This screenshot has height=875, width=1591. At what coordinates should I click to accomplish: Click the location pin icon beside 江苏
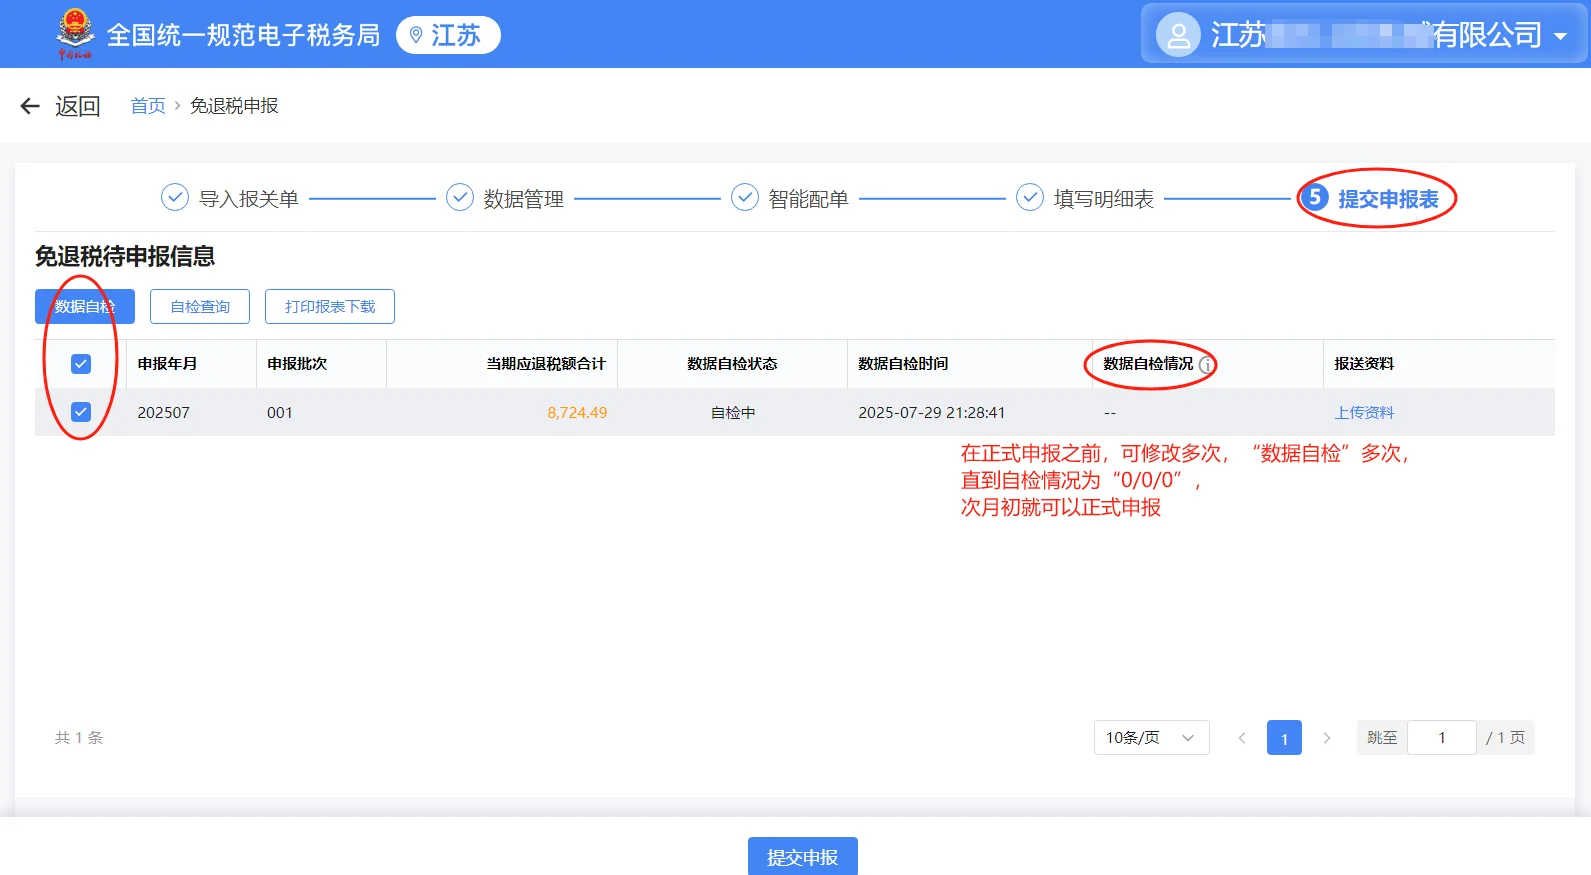point(416,35)
